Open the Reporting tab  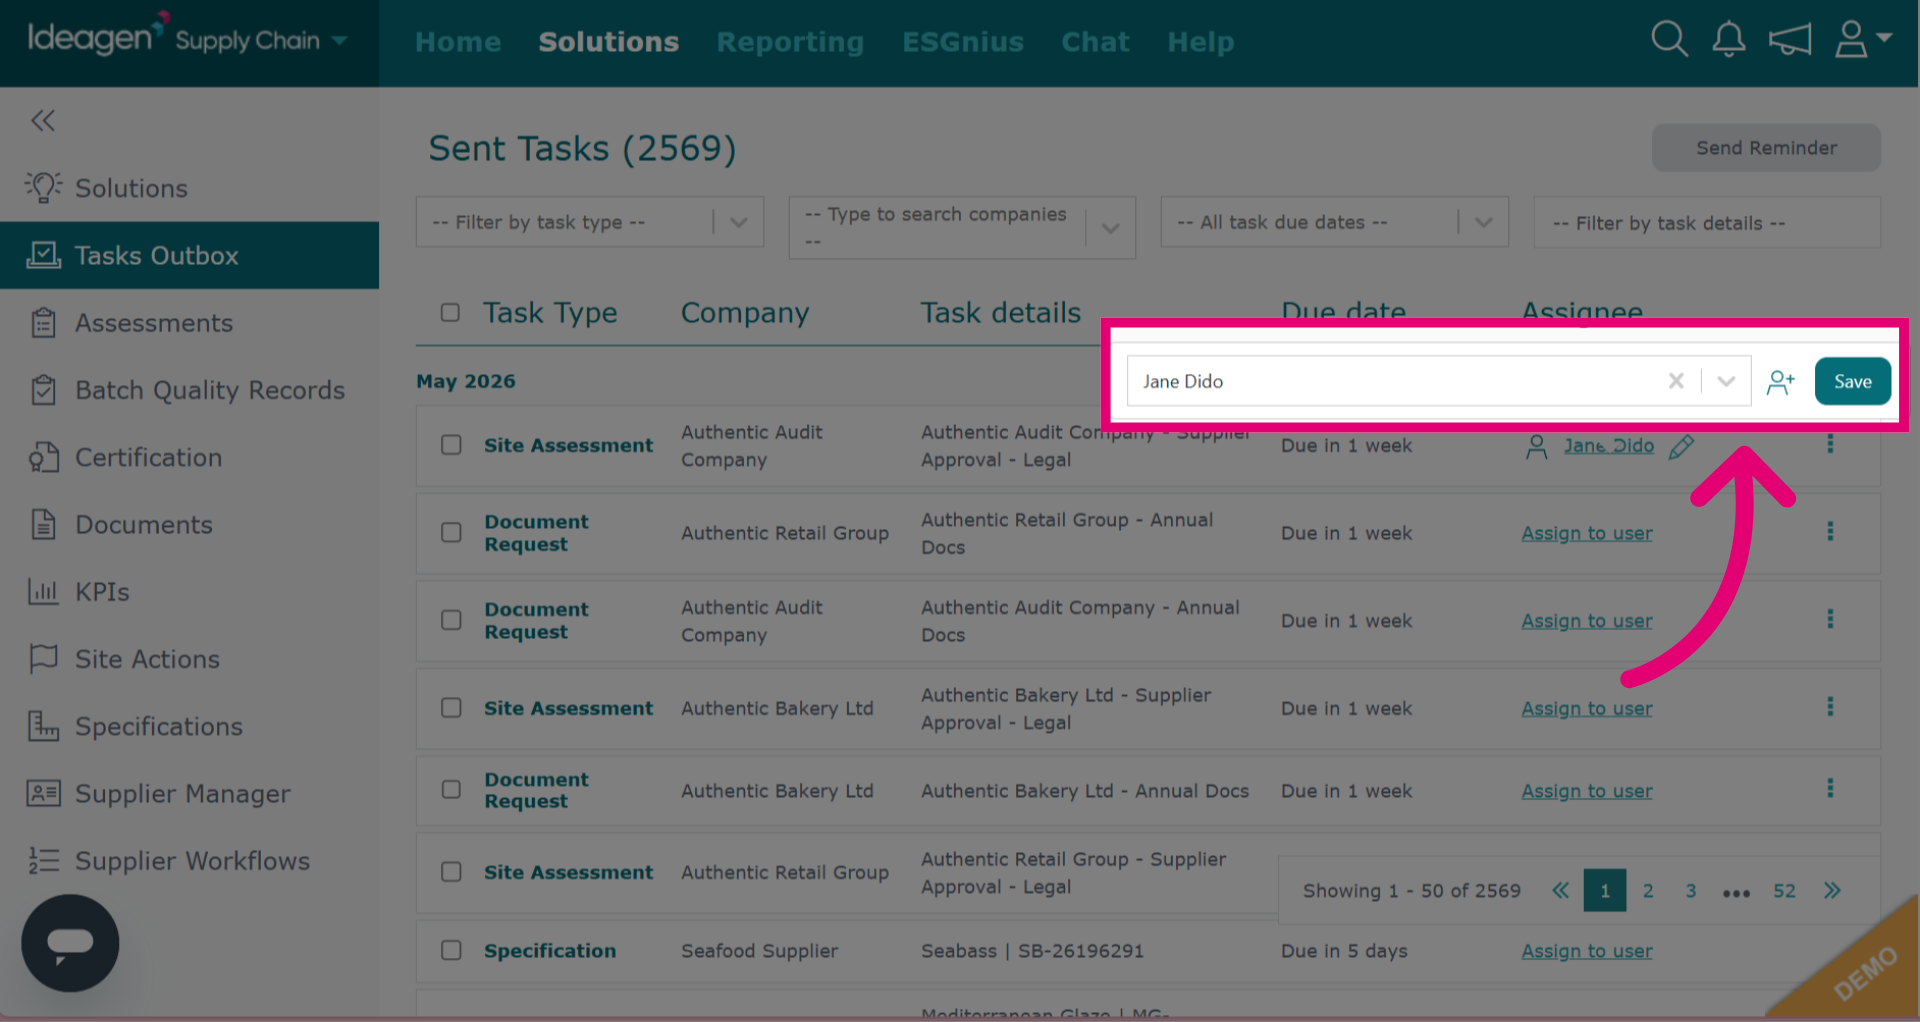(x=790, y=42)
